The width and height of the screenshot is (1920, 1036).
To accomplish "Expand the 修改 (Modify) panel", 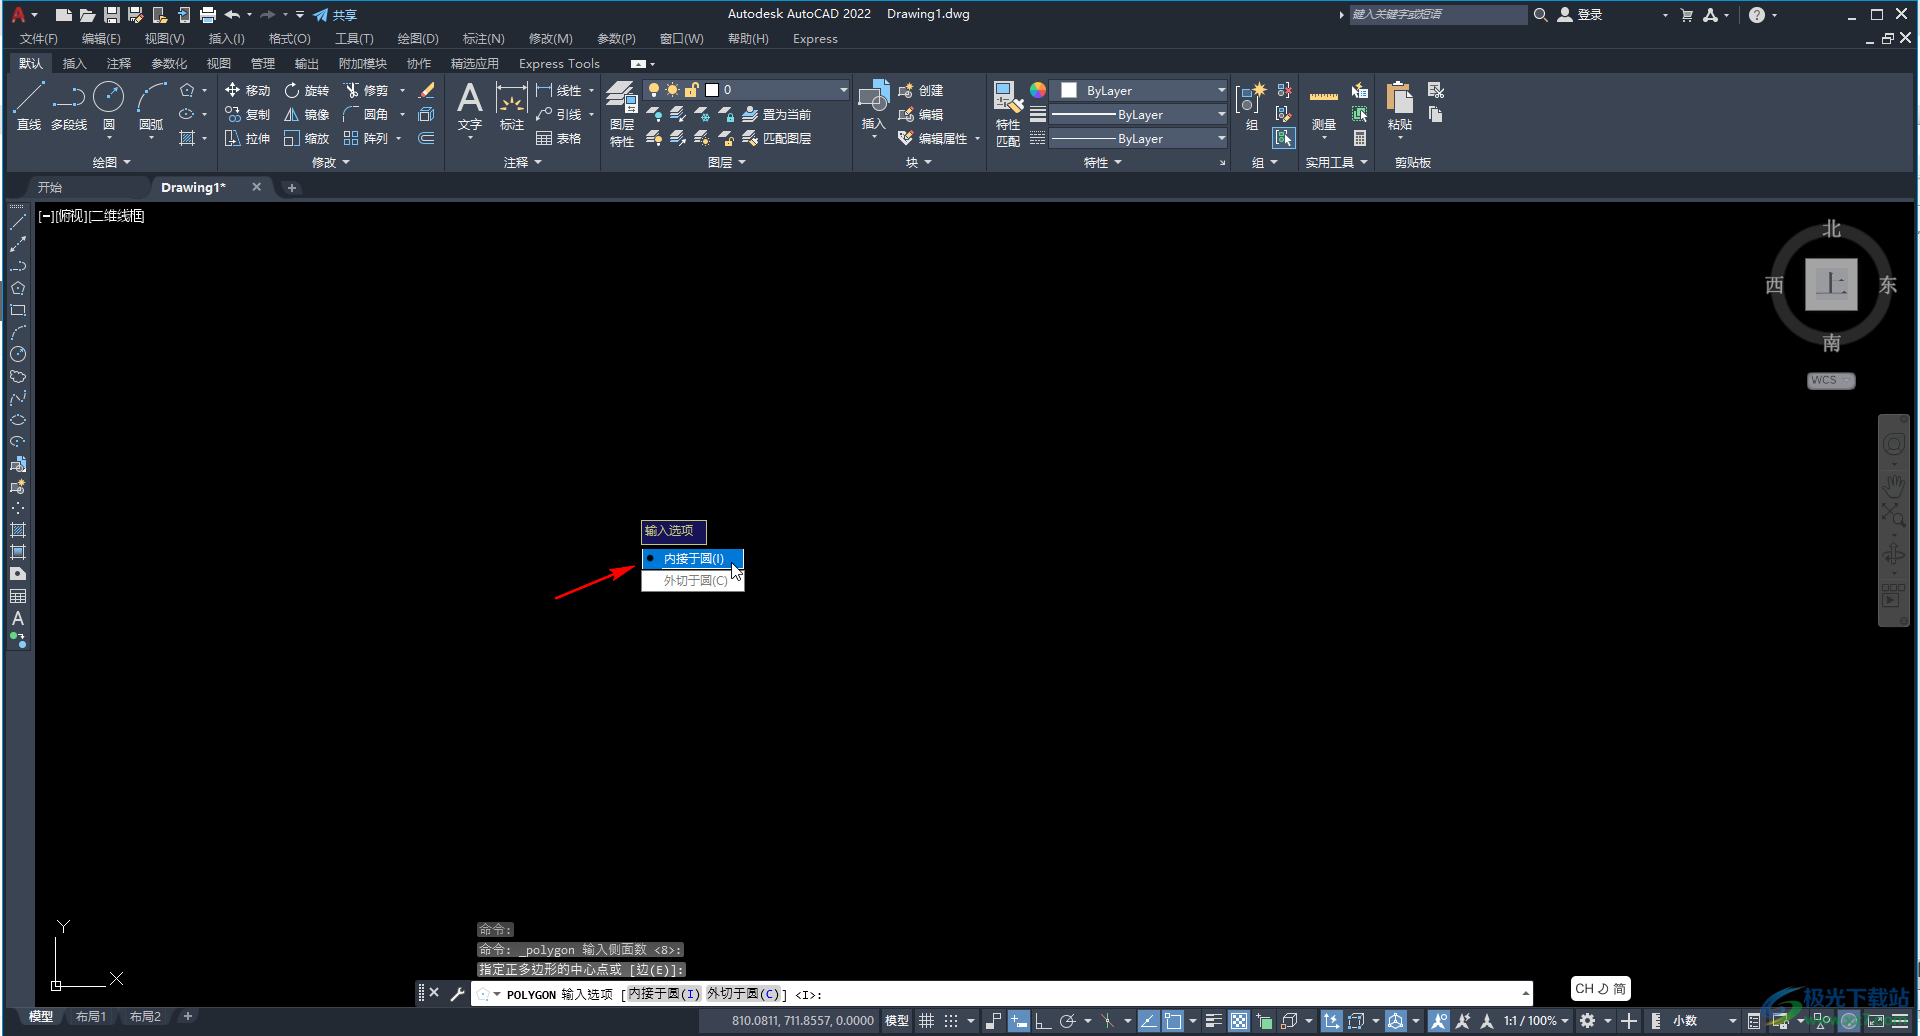I will [x=330, y=162].
